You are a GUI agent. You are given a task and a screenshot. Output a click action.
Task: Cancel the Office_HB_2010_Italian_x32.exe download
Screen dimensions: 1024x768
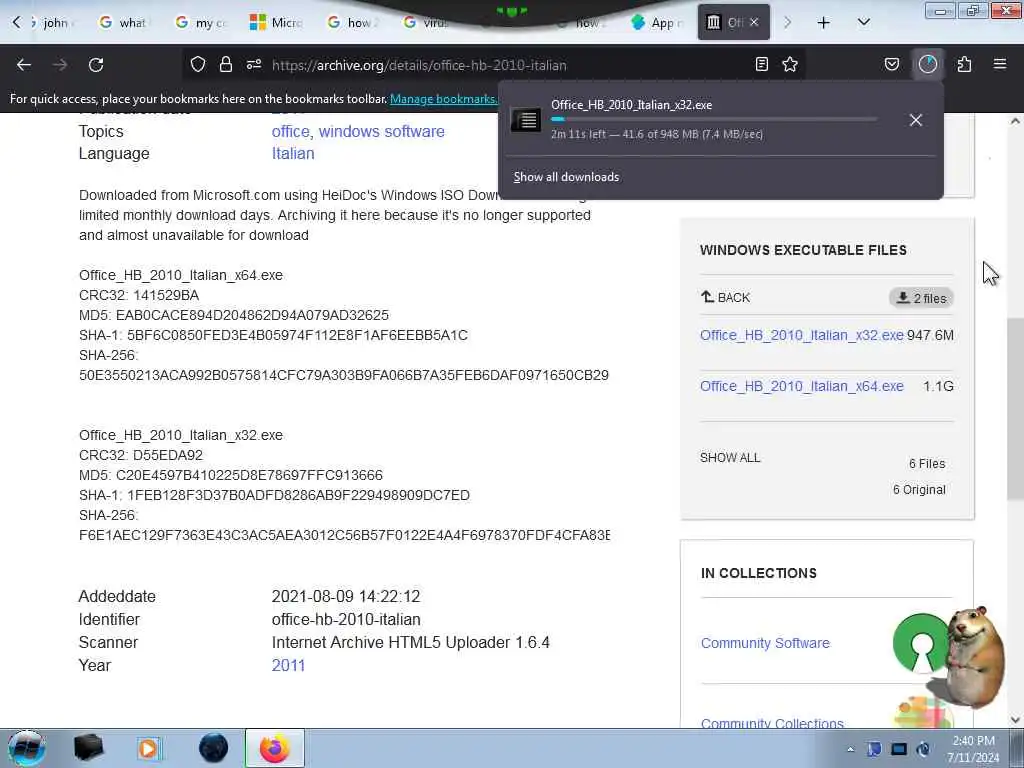click(x=916, y=120)
